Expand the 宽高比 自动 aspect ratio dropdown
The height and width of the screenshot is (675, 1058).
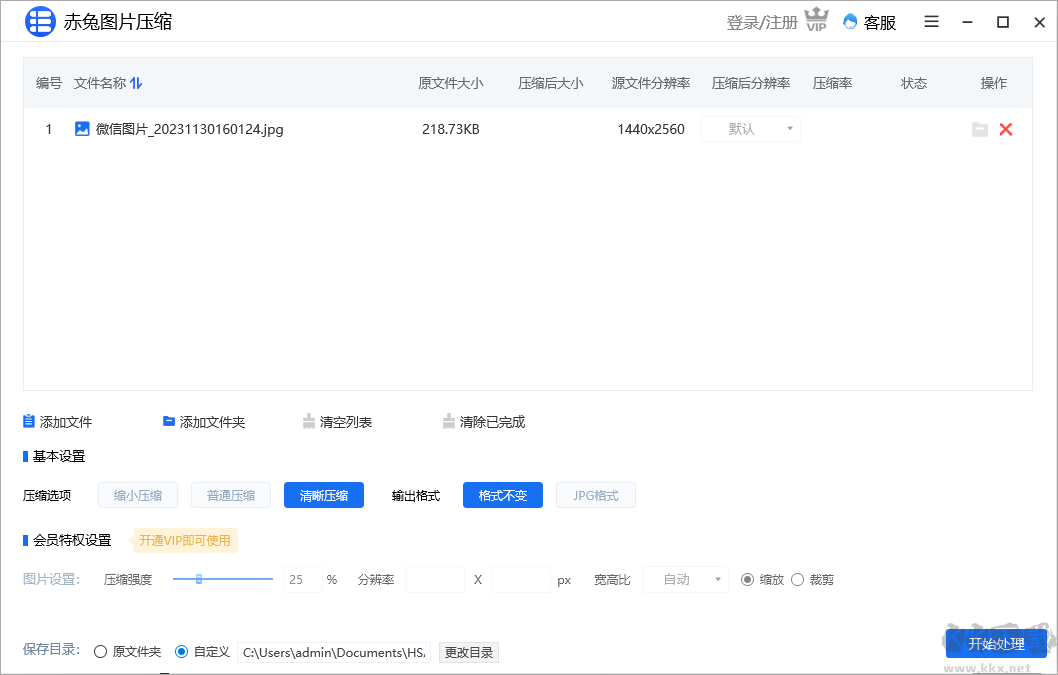click(x=685, y=579)
